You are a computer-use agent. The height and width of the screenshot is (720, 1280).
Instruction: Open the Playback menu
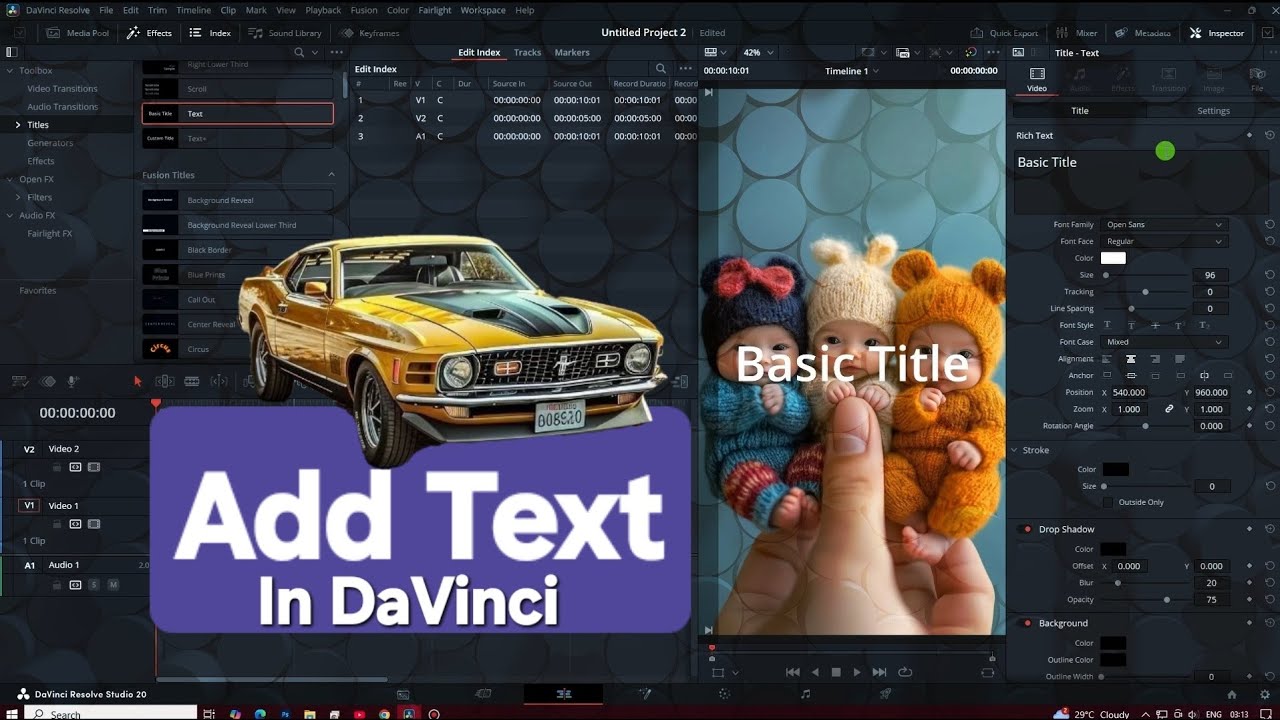click(x=323, y=10)
